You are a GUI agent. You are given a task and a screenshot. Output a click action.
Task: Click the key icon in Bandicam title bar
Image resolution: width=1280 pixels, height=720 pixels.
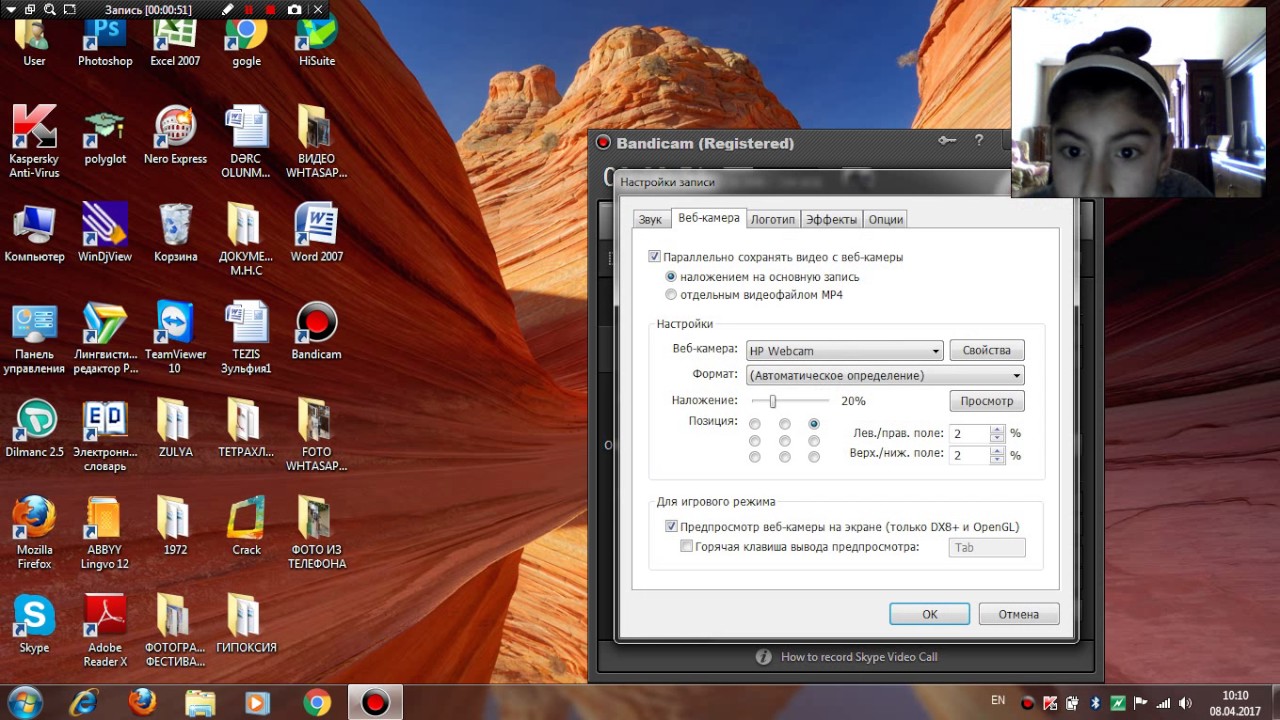[947, 141]
